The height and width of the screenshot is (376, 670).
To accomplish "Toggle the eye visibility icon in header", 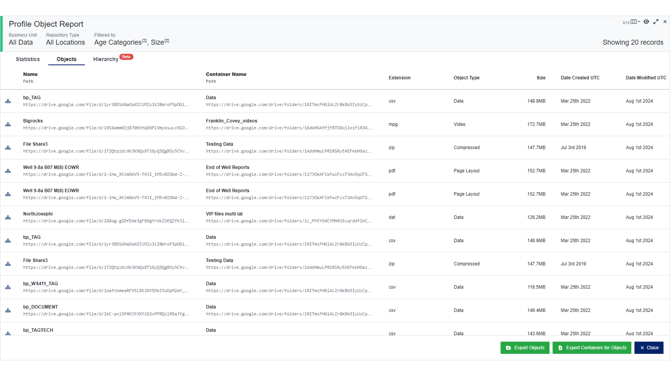I will coord(646,22).
